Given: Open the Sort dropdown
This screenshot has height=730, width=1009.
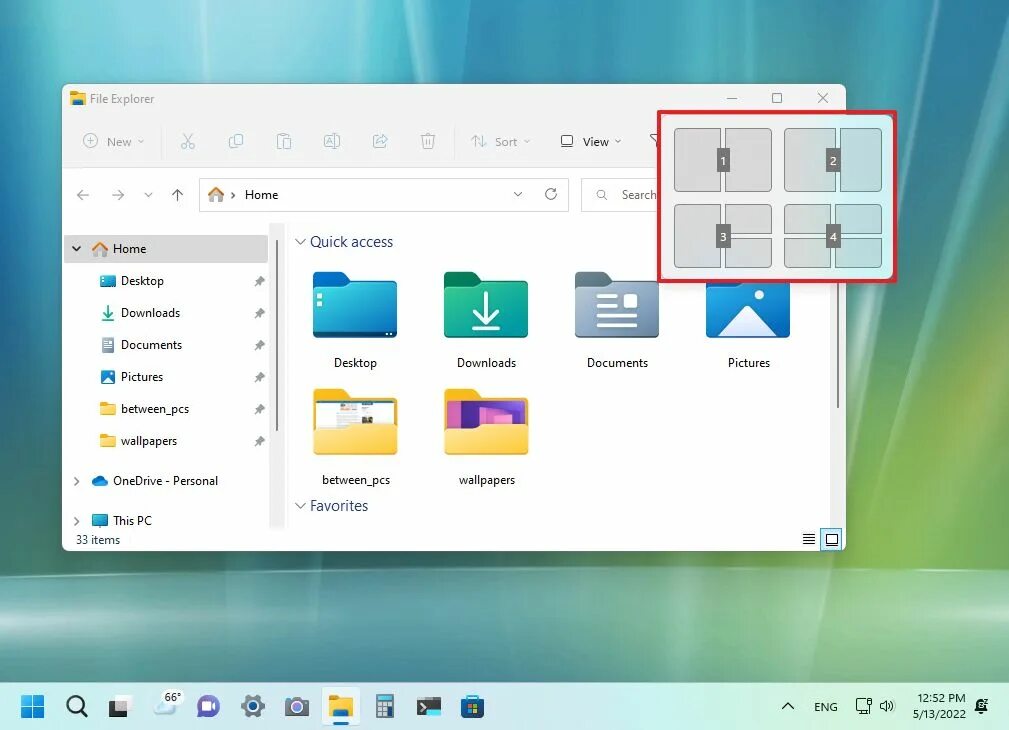Looking at the screenshot, I should click(x=500, y=141).
